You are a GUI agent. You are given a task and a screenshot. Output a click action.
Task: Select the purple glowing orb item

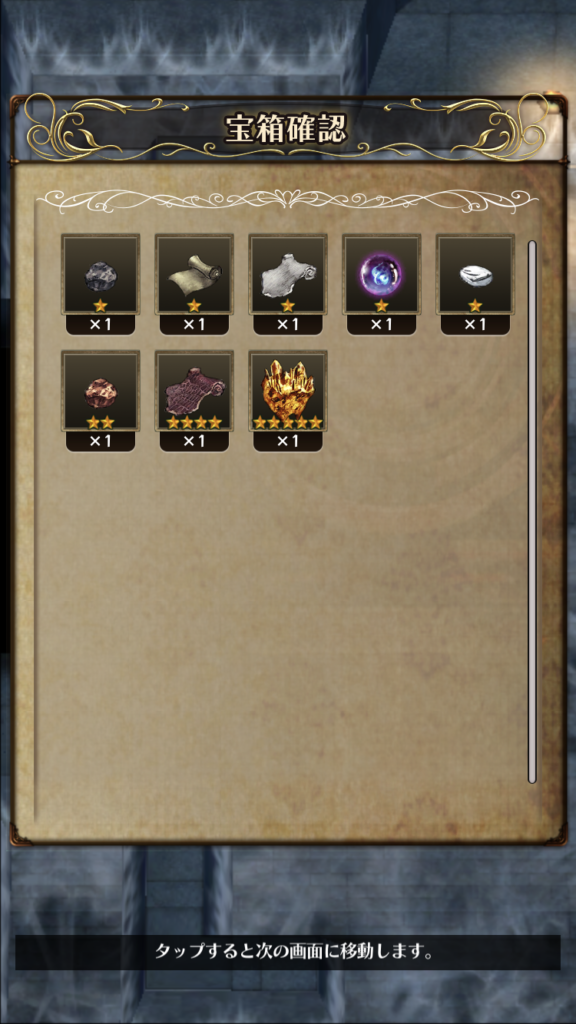click(382, 275)
